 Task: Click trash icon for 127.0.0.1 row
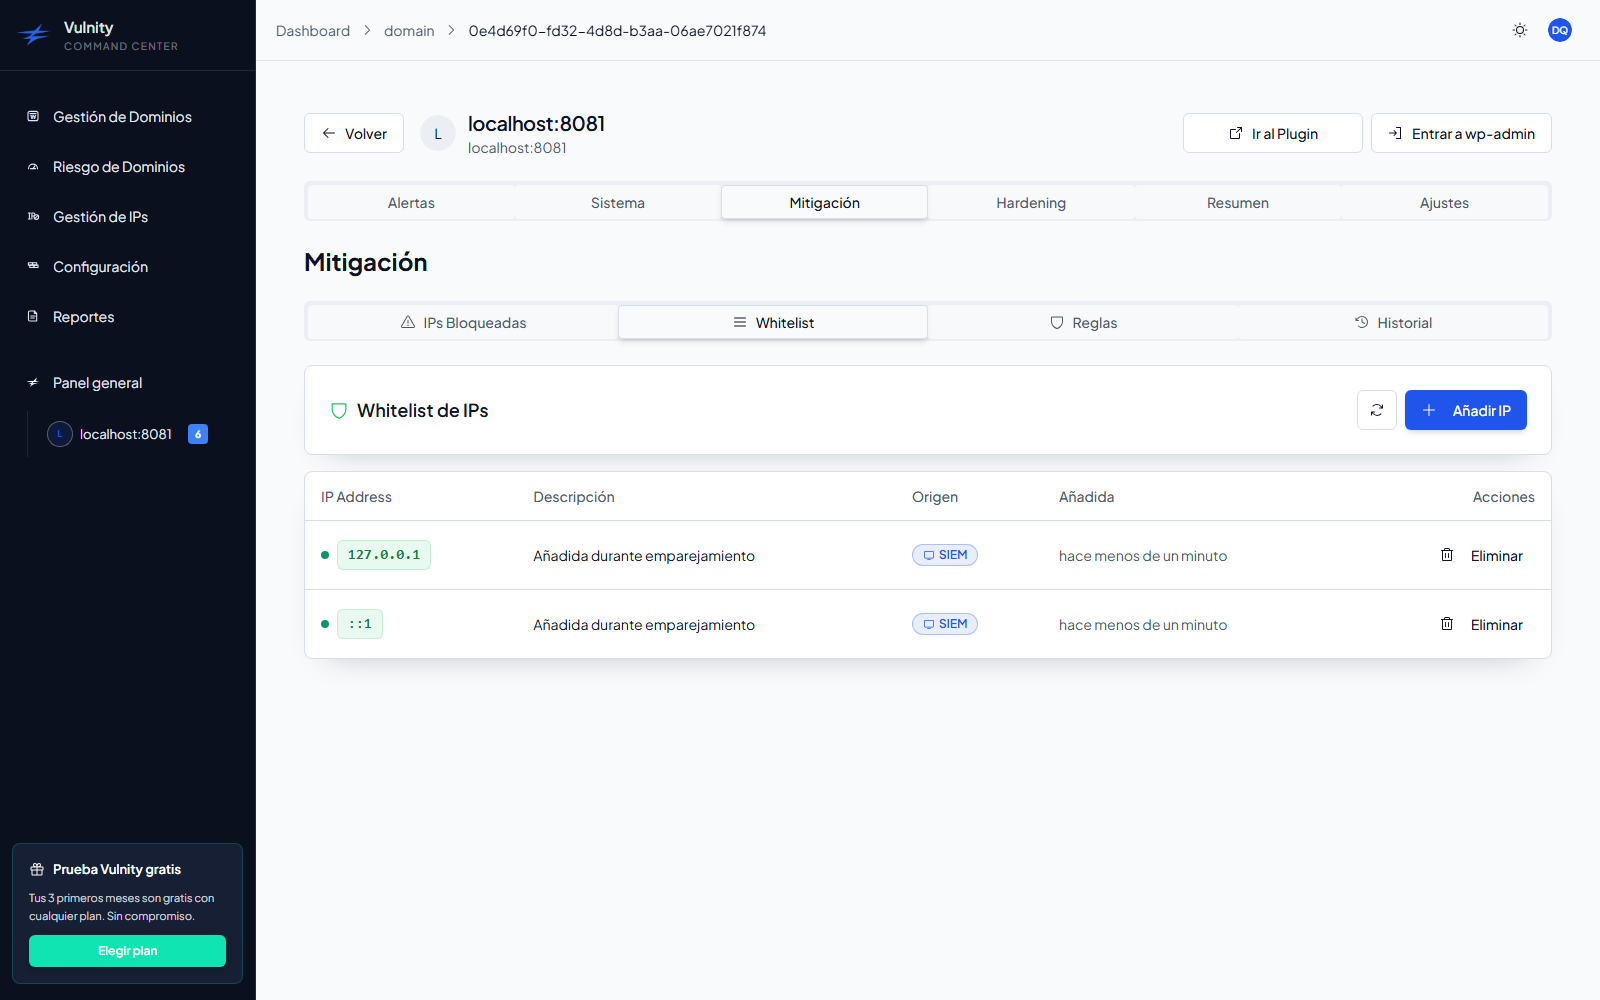(1447, 555)
